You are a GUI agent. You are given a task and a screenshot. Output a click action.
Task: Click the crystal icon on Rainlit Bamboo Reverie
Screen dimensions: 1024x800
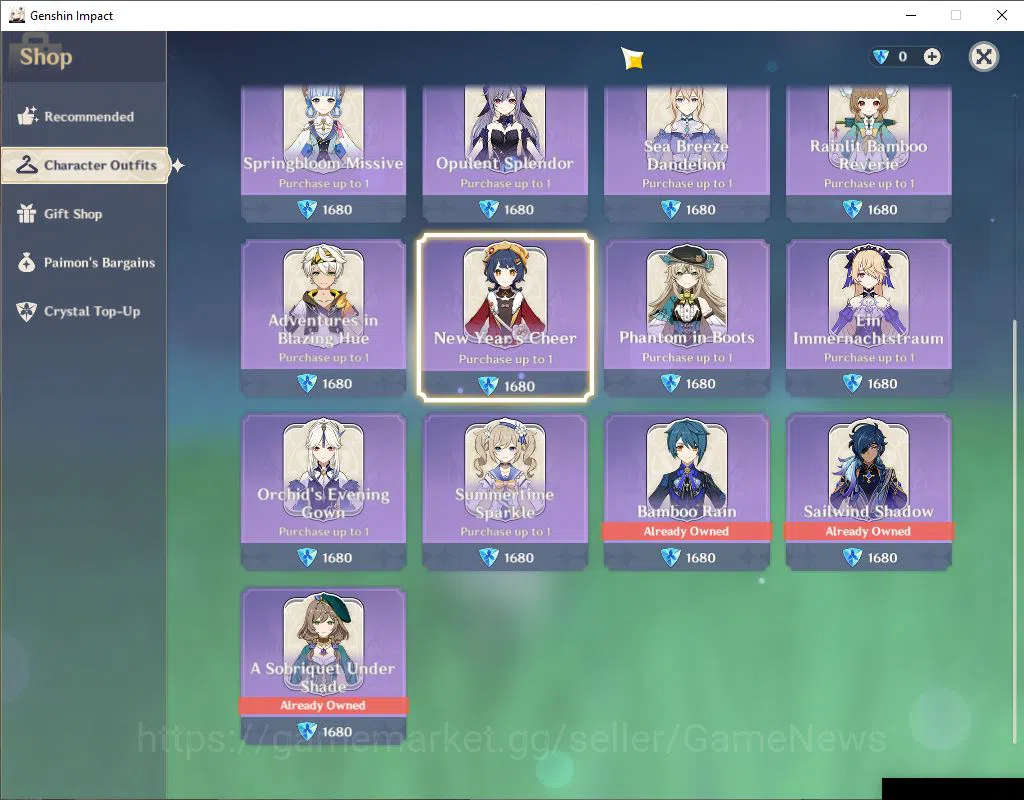[852, 209]
